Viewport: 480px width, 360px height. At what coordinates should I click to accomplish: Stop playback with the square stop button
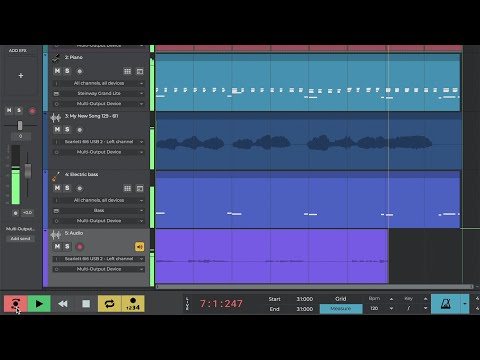pyautogui.click(x=86, y=304)
